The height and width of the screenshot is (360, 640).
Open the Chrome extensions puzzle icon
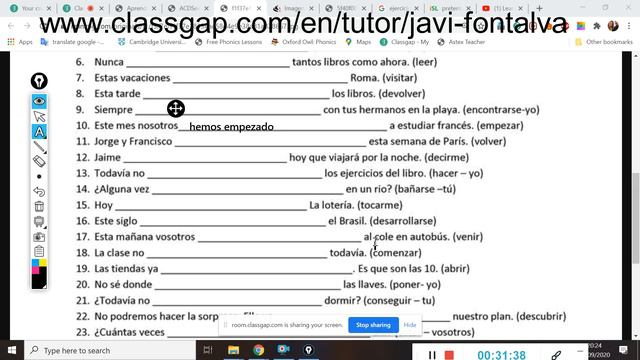[x=596, y=26]
